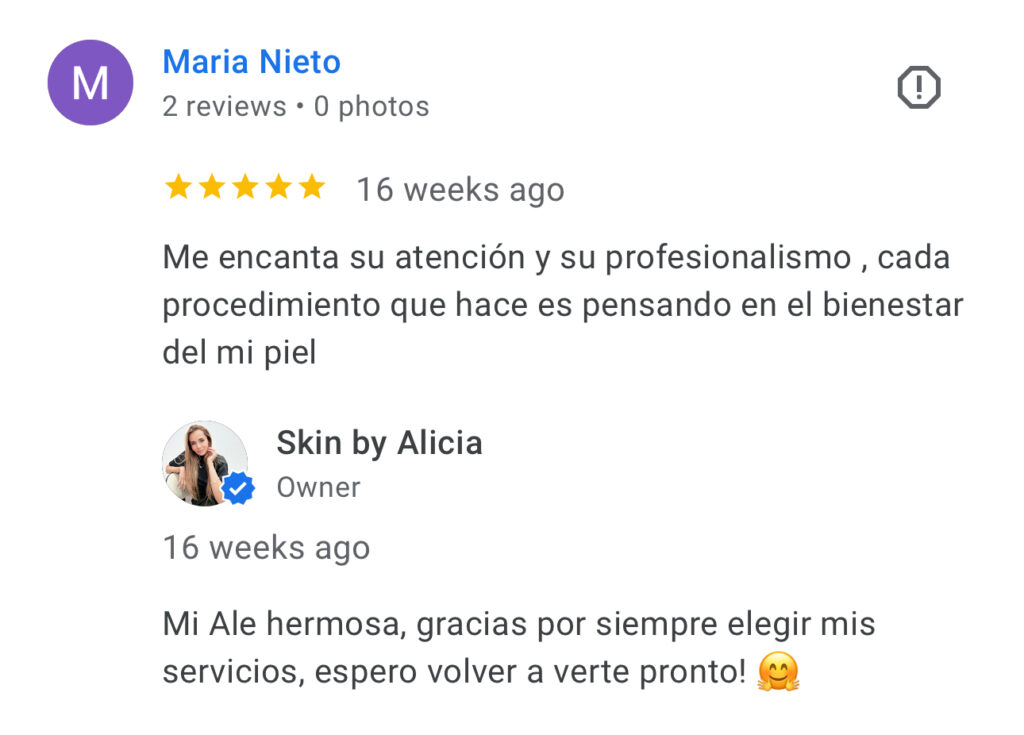Image resolution: width=1024 pixels, height=735 pixels.
Task: Click the review text about profesionalismo
Action: (563, 304)
